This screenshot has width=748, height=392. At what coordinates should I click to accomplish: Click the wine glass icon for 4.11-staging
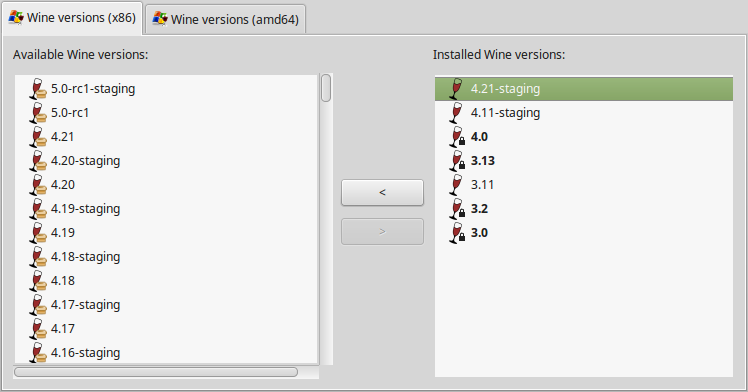456,113
